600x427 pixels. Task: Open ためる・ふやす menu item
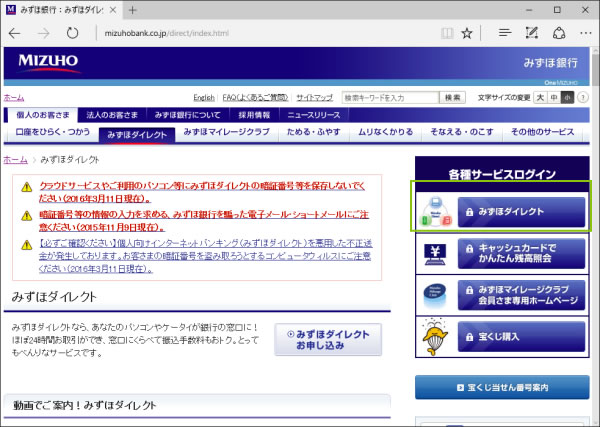point(314,132)
